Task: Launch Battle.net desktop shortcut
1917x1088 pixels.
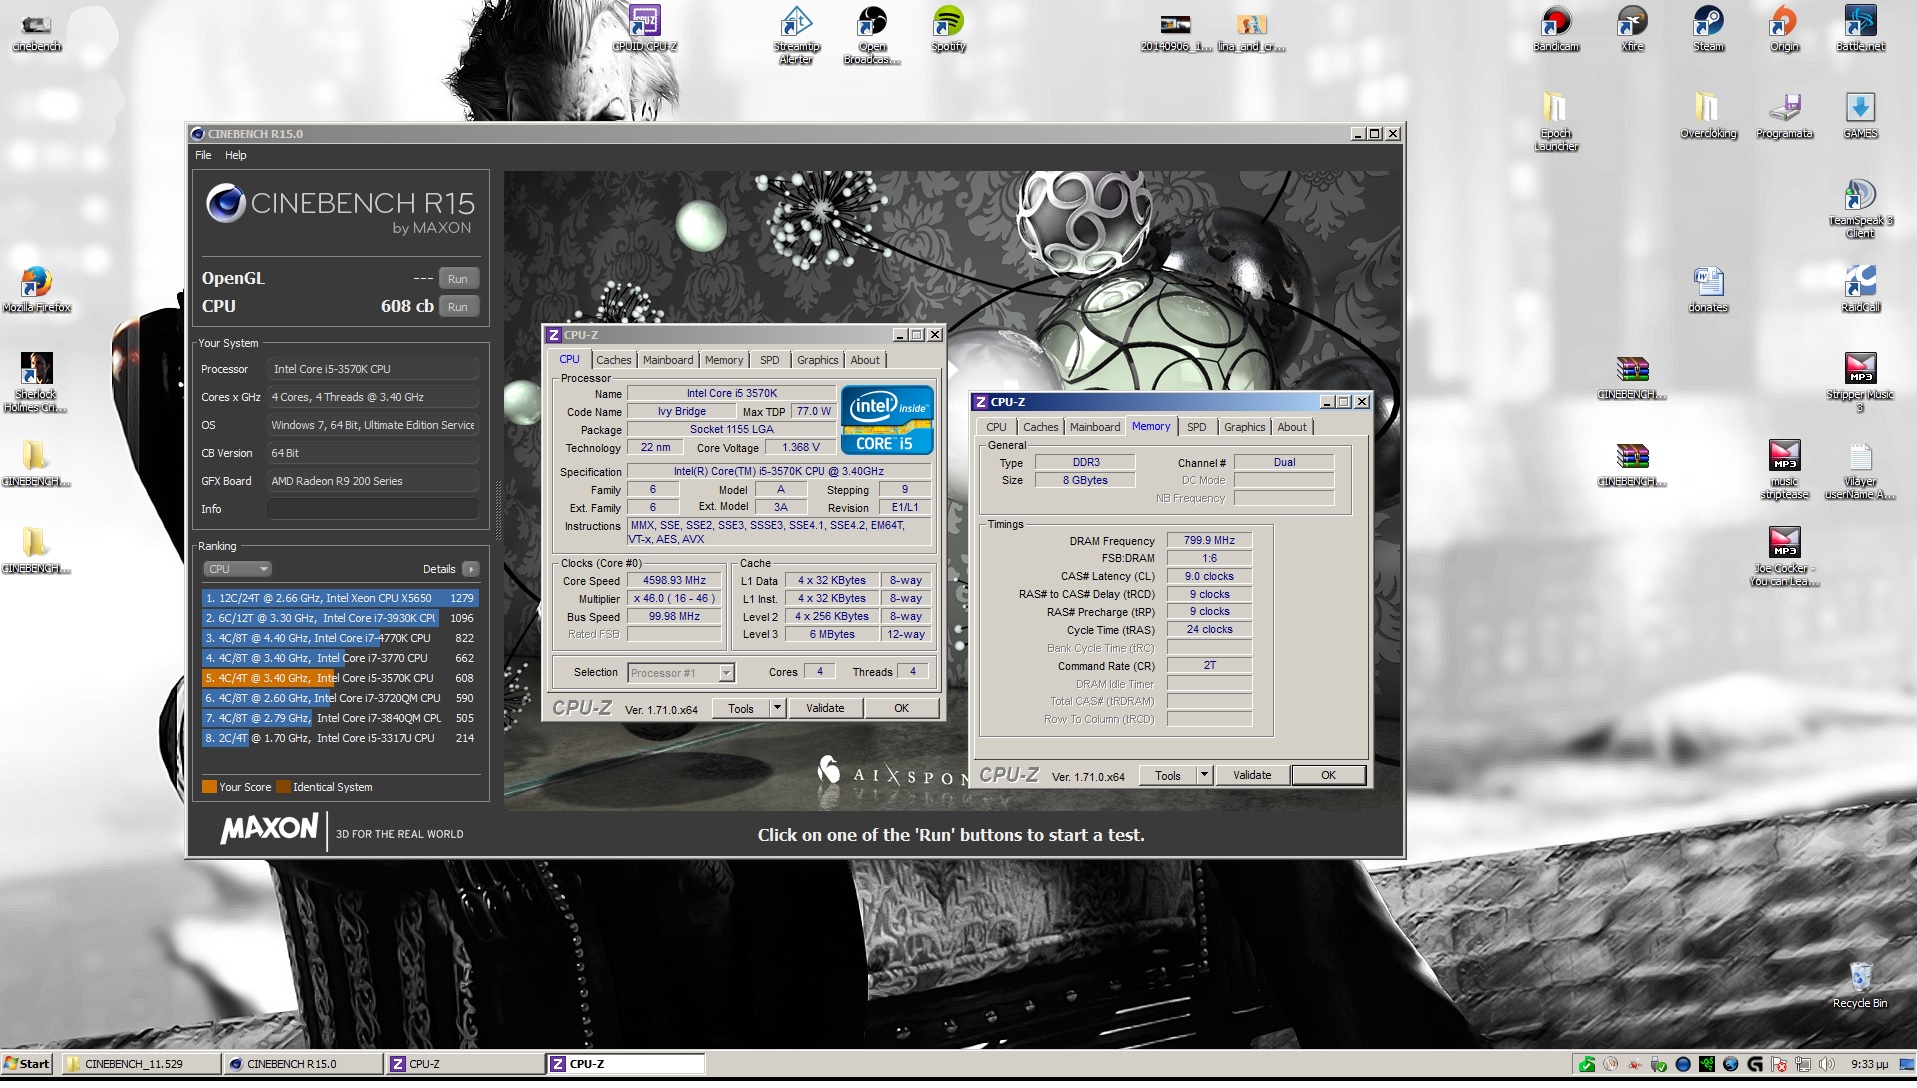Action: tap(1860, 30)
